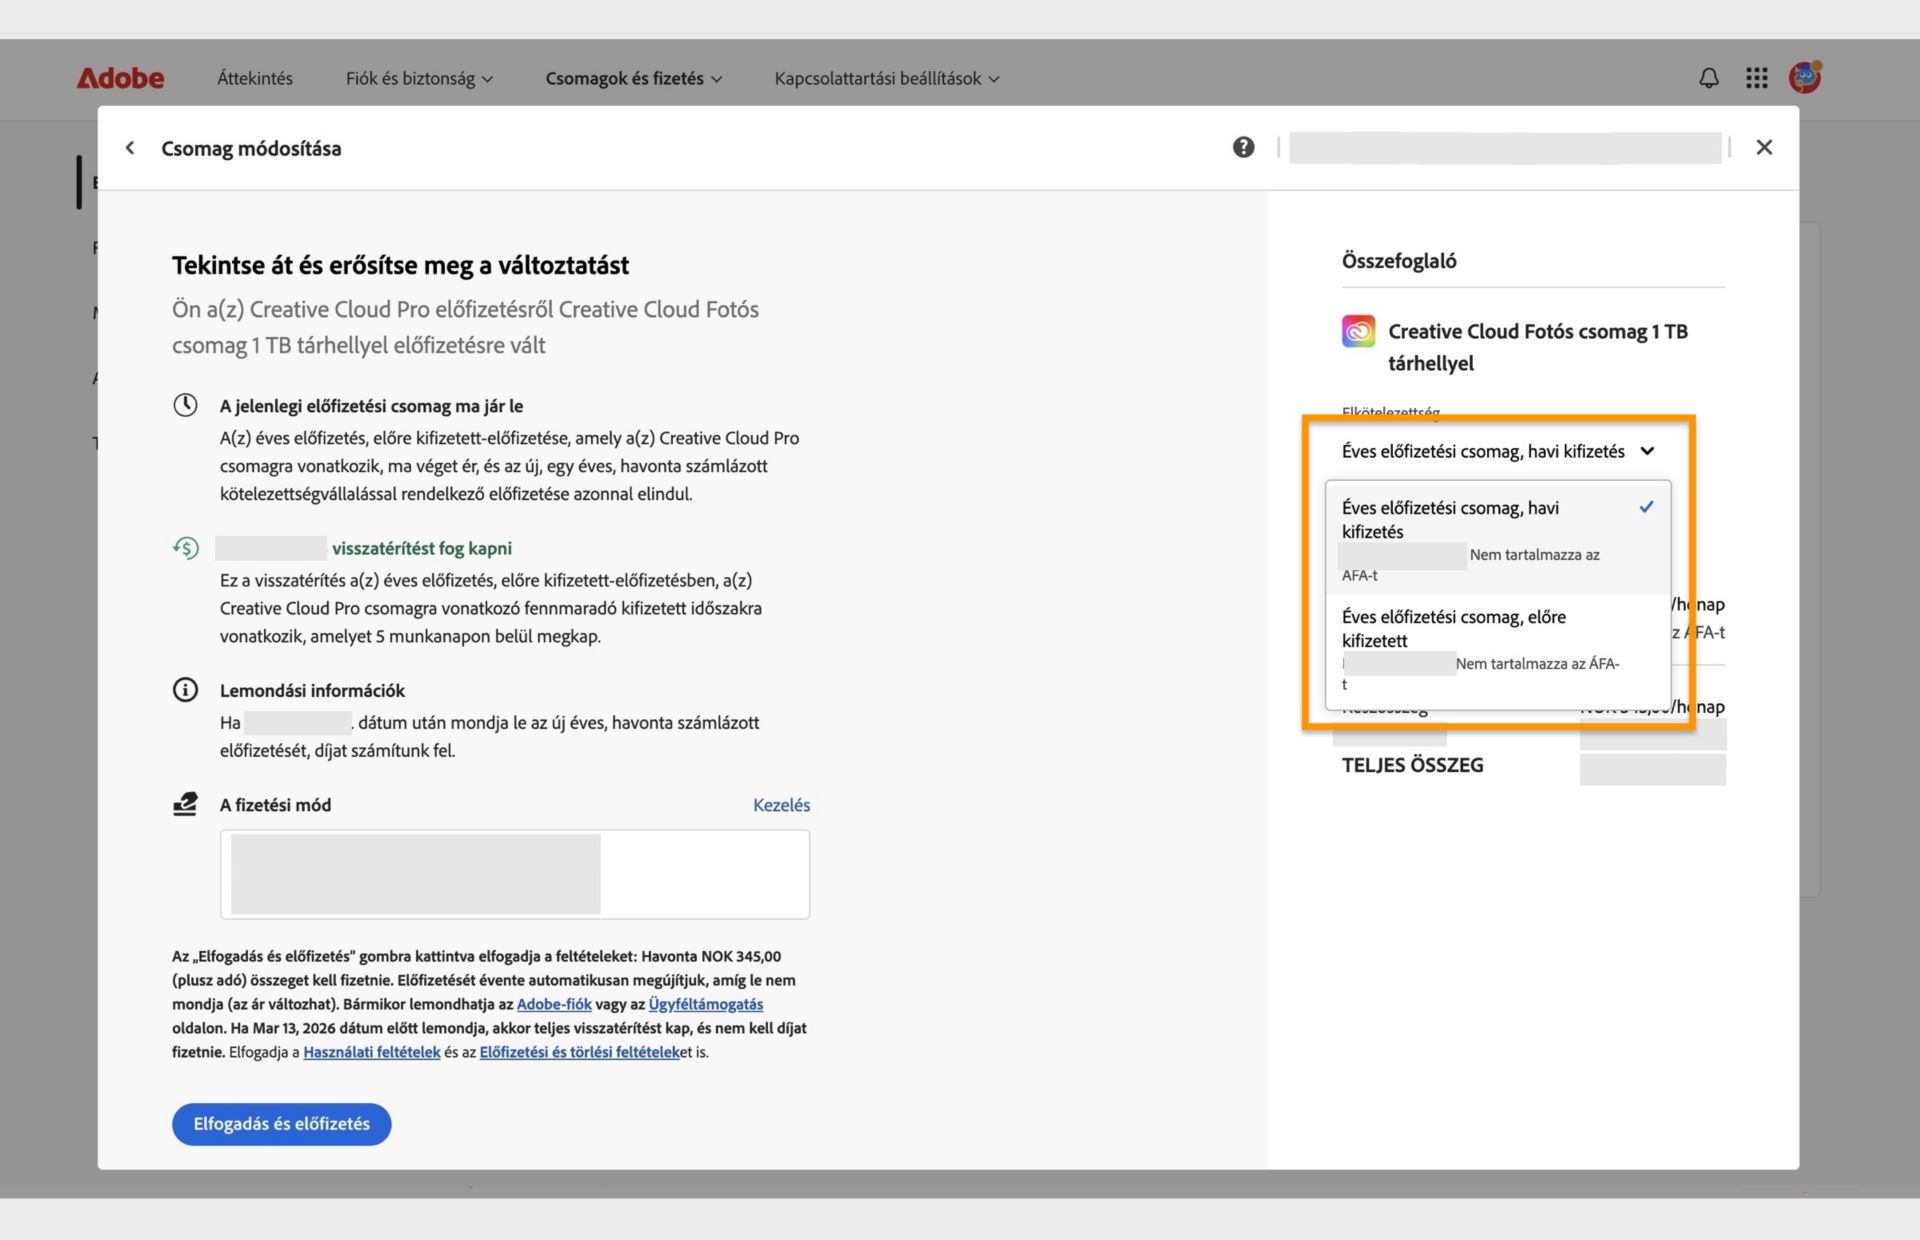Expand Kapcsolattartási beállítások menu
Screen dimensions: 1920x1240
(x=886, y=78)
